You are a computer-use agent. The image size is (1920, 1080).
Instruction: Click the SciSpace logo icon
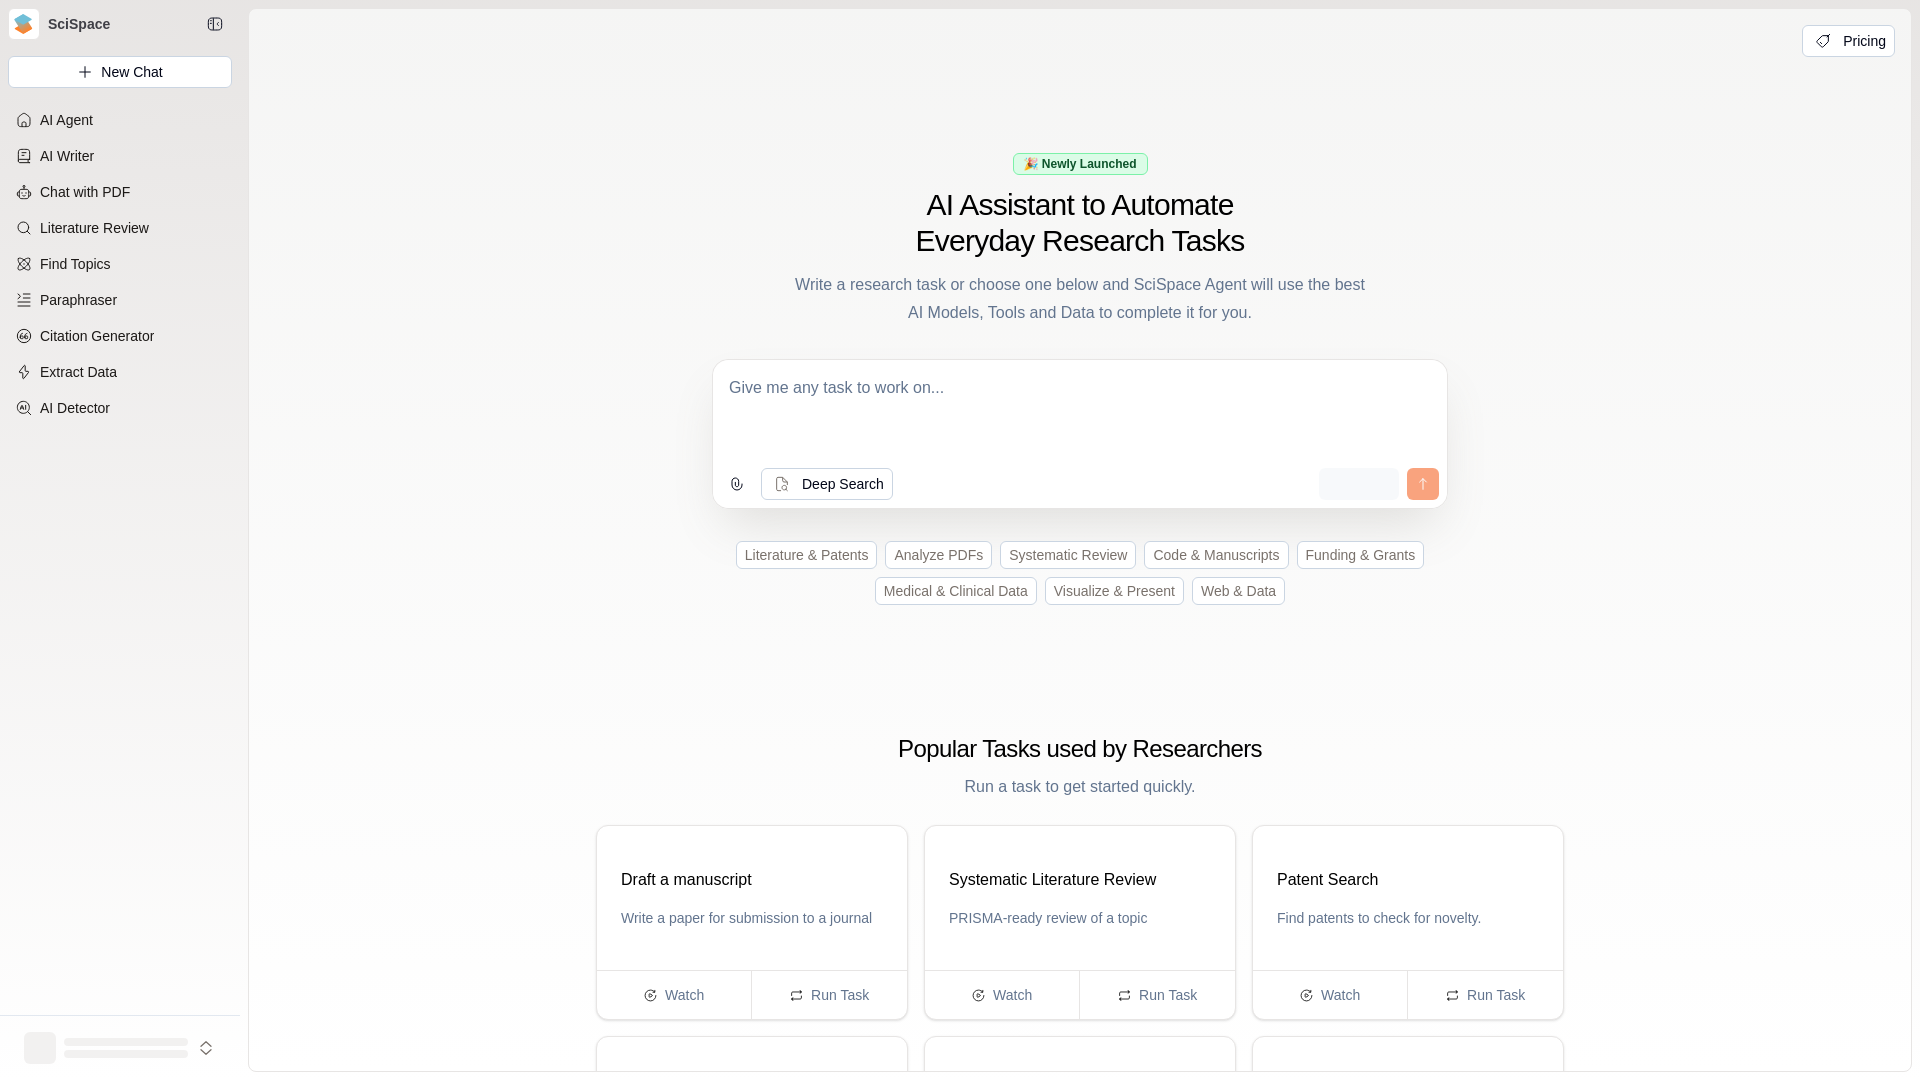[24, 24]
